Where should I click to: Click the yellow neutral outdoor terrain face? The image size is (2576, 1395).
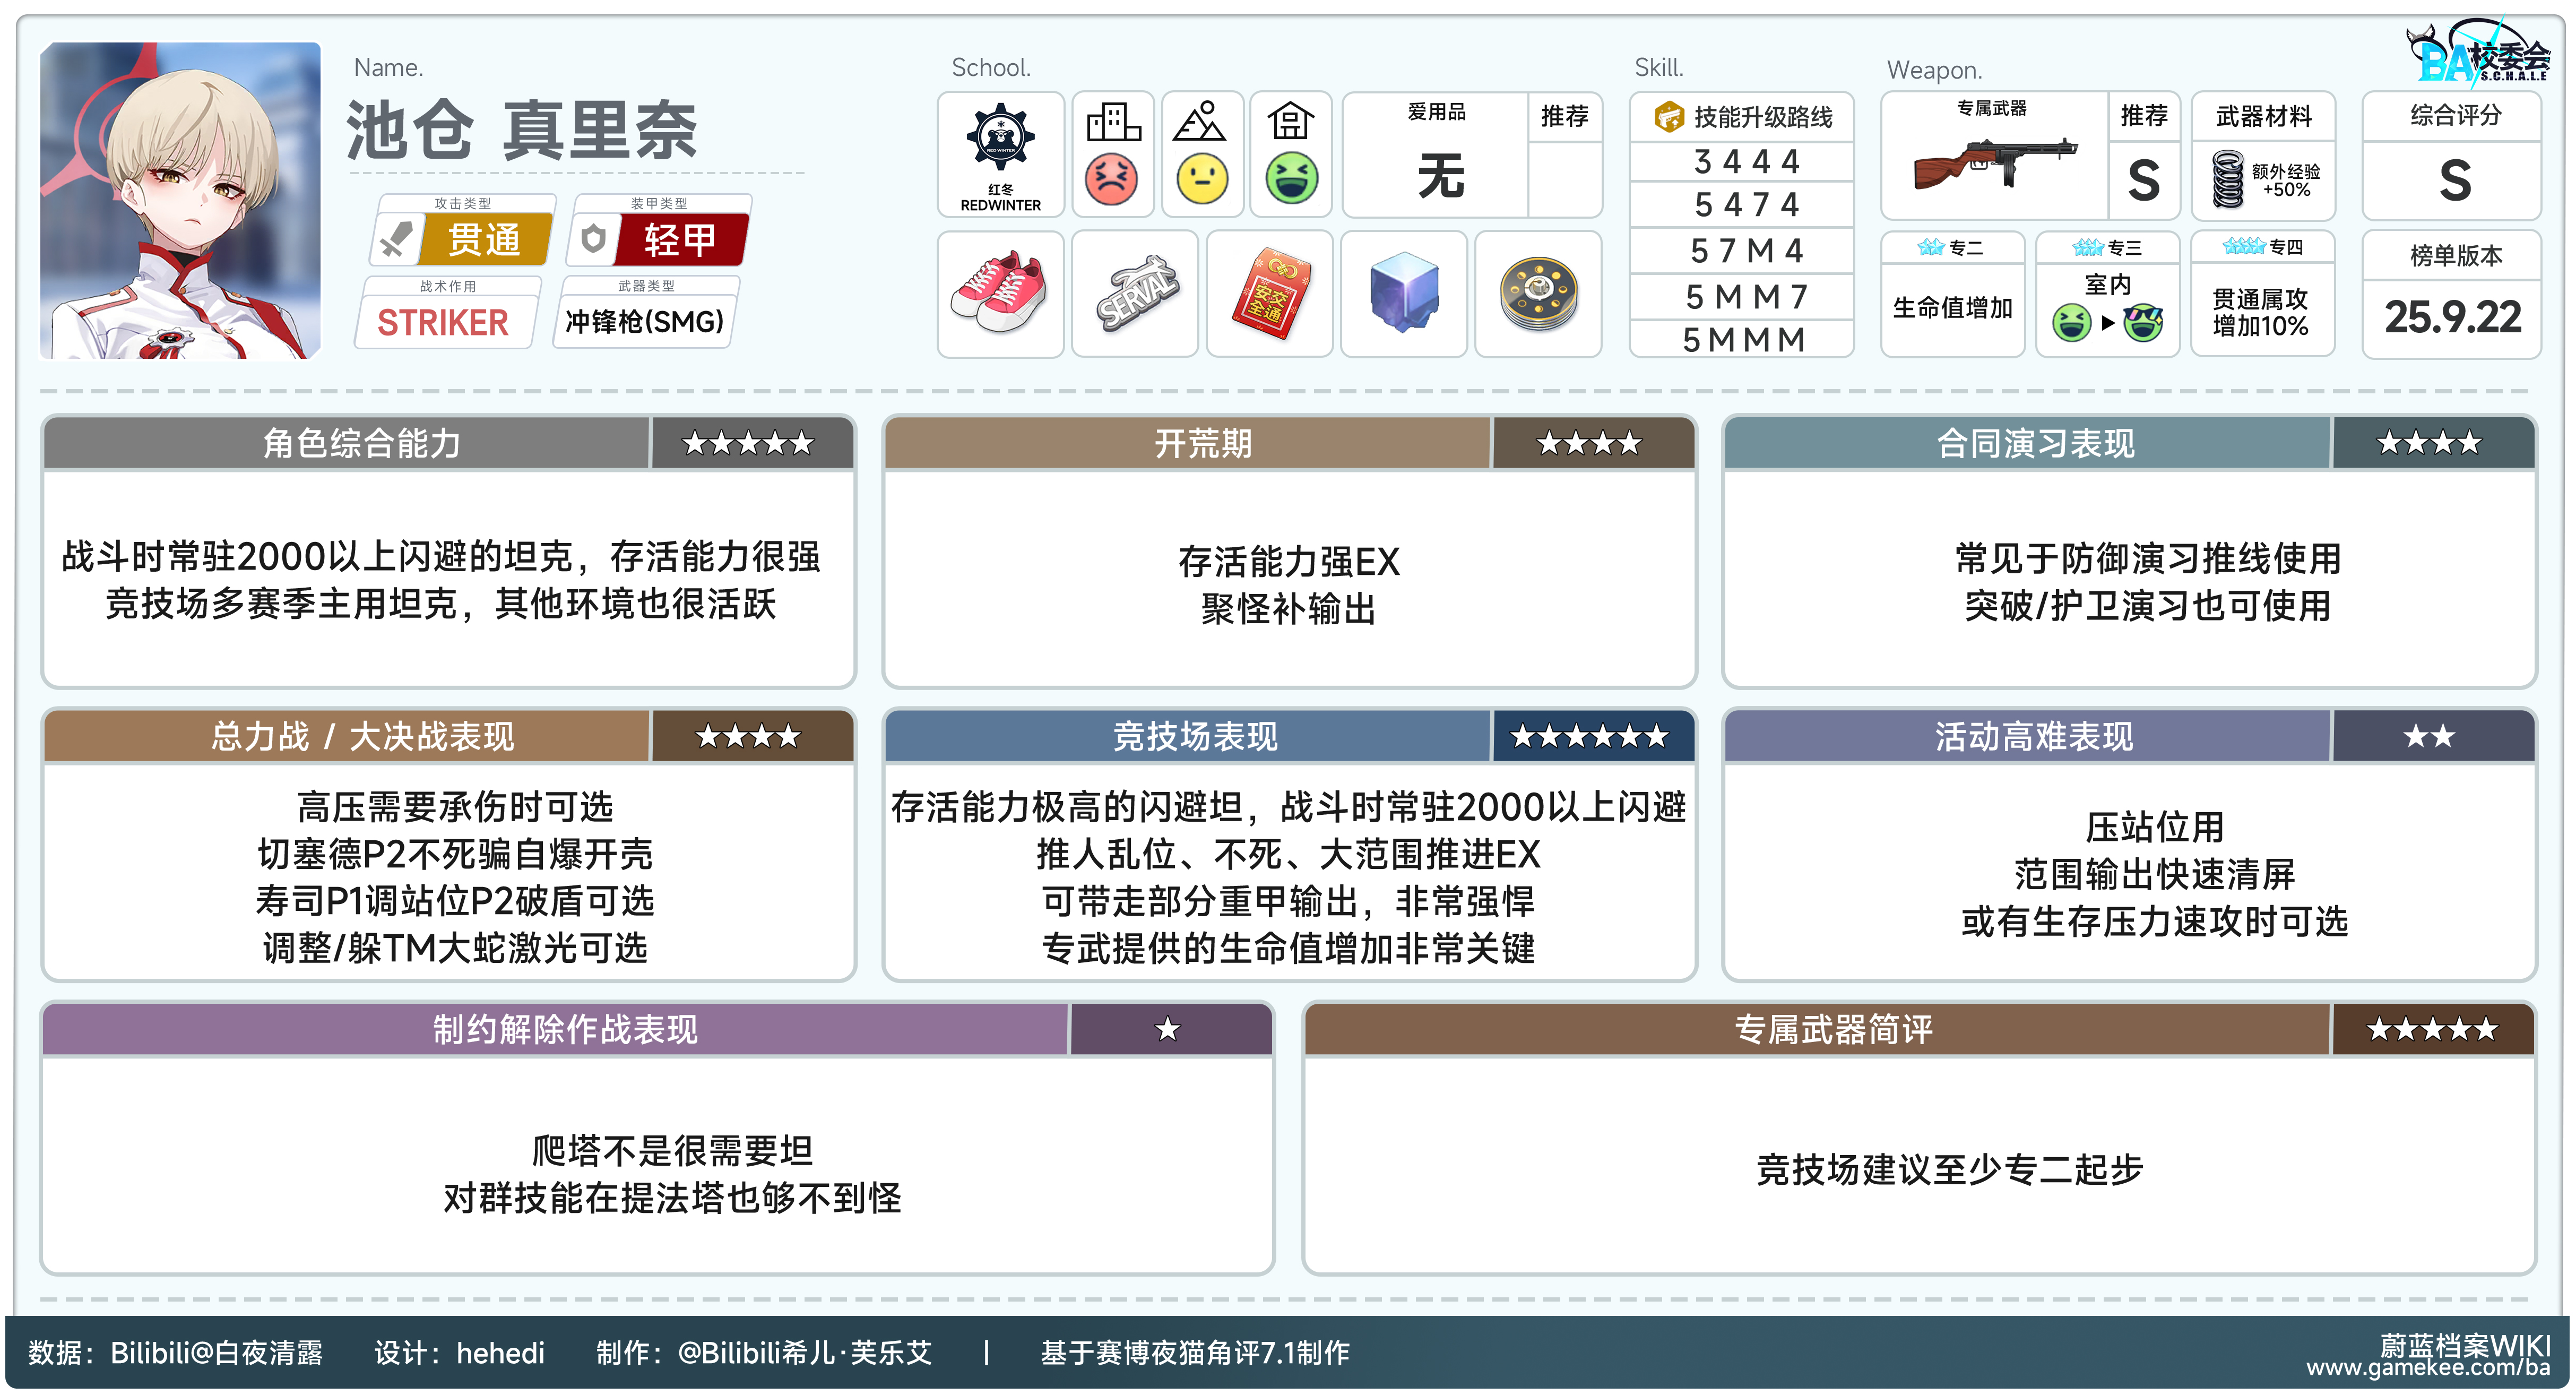pyautogui.click(x=1202, y=179)
